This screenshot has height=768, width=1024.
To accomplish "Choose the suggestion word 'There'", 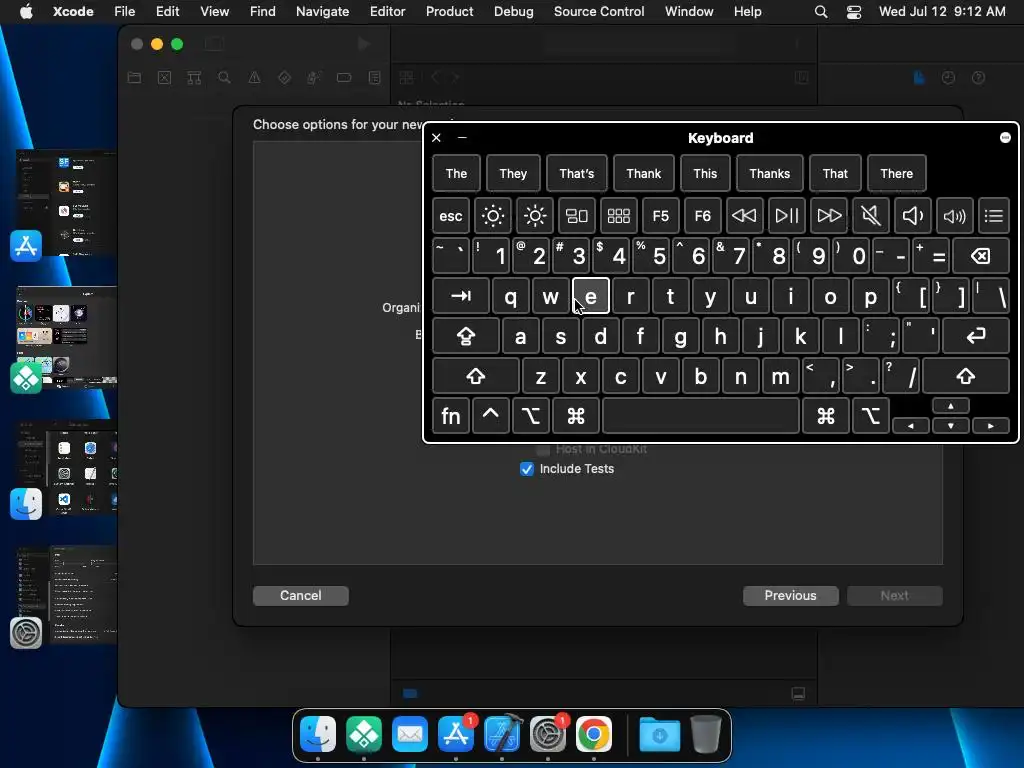I will (x=897, y=174).
